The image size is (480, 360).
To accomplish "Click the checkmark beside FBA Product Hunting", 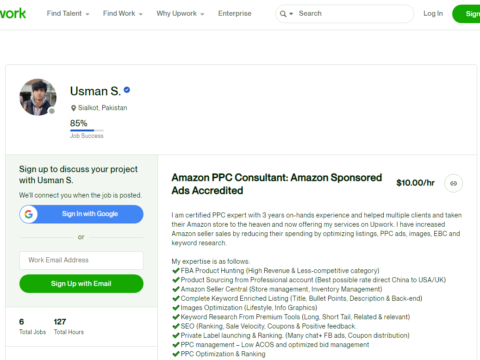I will coord(175,270).
